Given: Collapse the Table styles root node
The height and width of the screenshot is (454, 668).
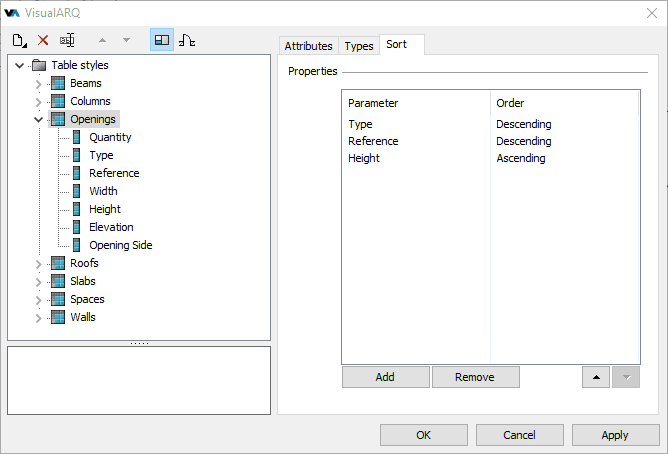Looking at the screenshot, I should [20, 66].
